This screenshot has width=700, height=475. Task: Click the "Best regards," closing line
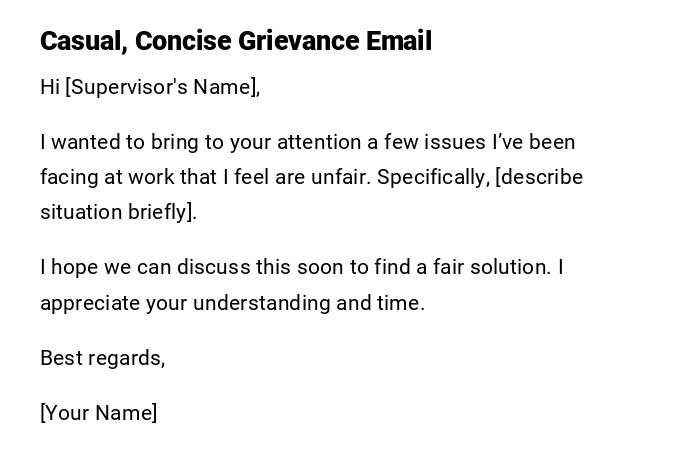(102, 358)
